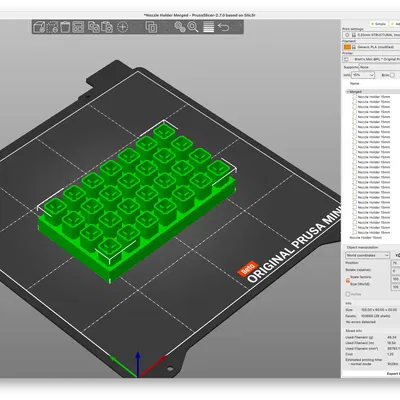Click the Sliced Info section header
Viewport: 400px width, 400px height.
coord(354,331)
